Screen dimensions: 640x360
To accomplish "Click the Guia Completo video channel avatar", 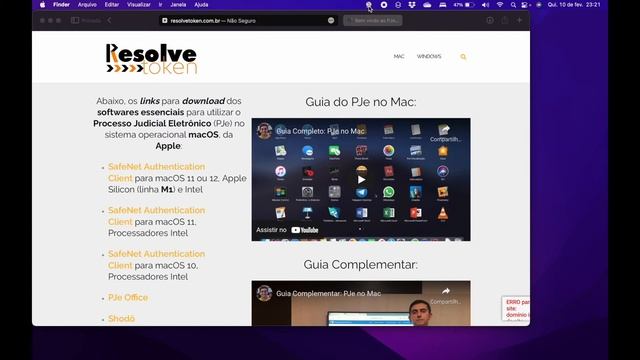I will [264, 131].
